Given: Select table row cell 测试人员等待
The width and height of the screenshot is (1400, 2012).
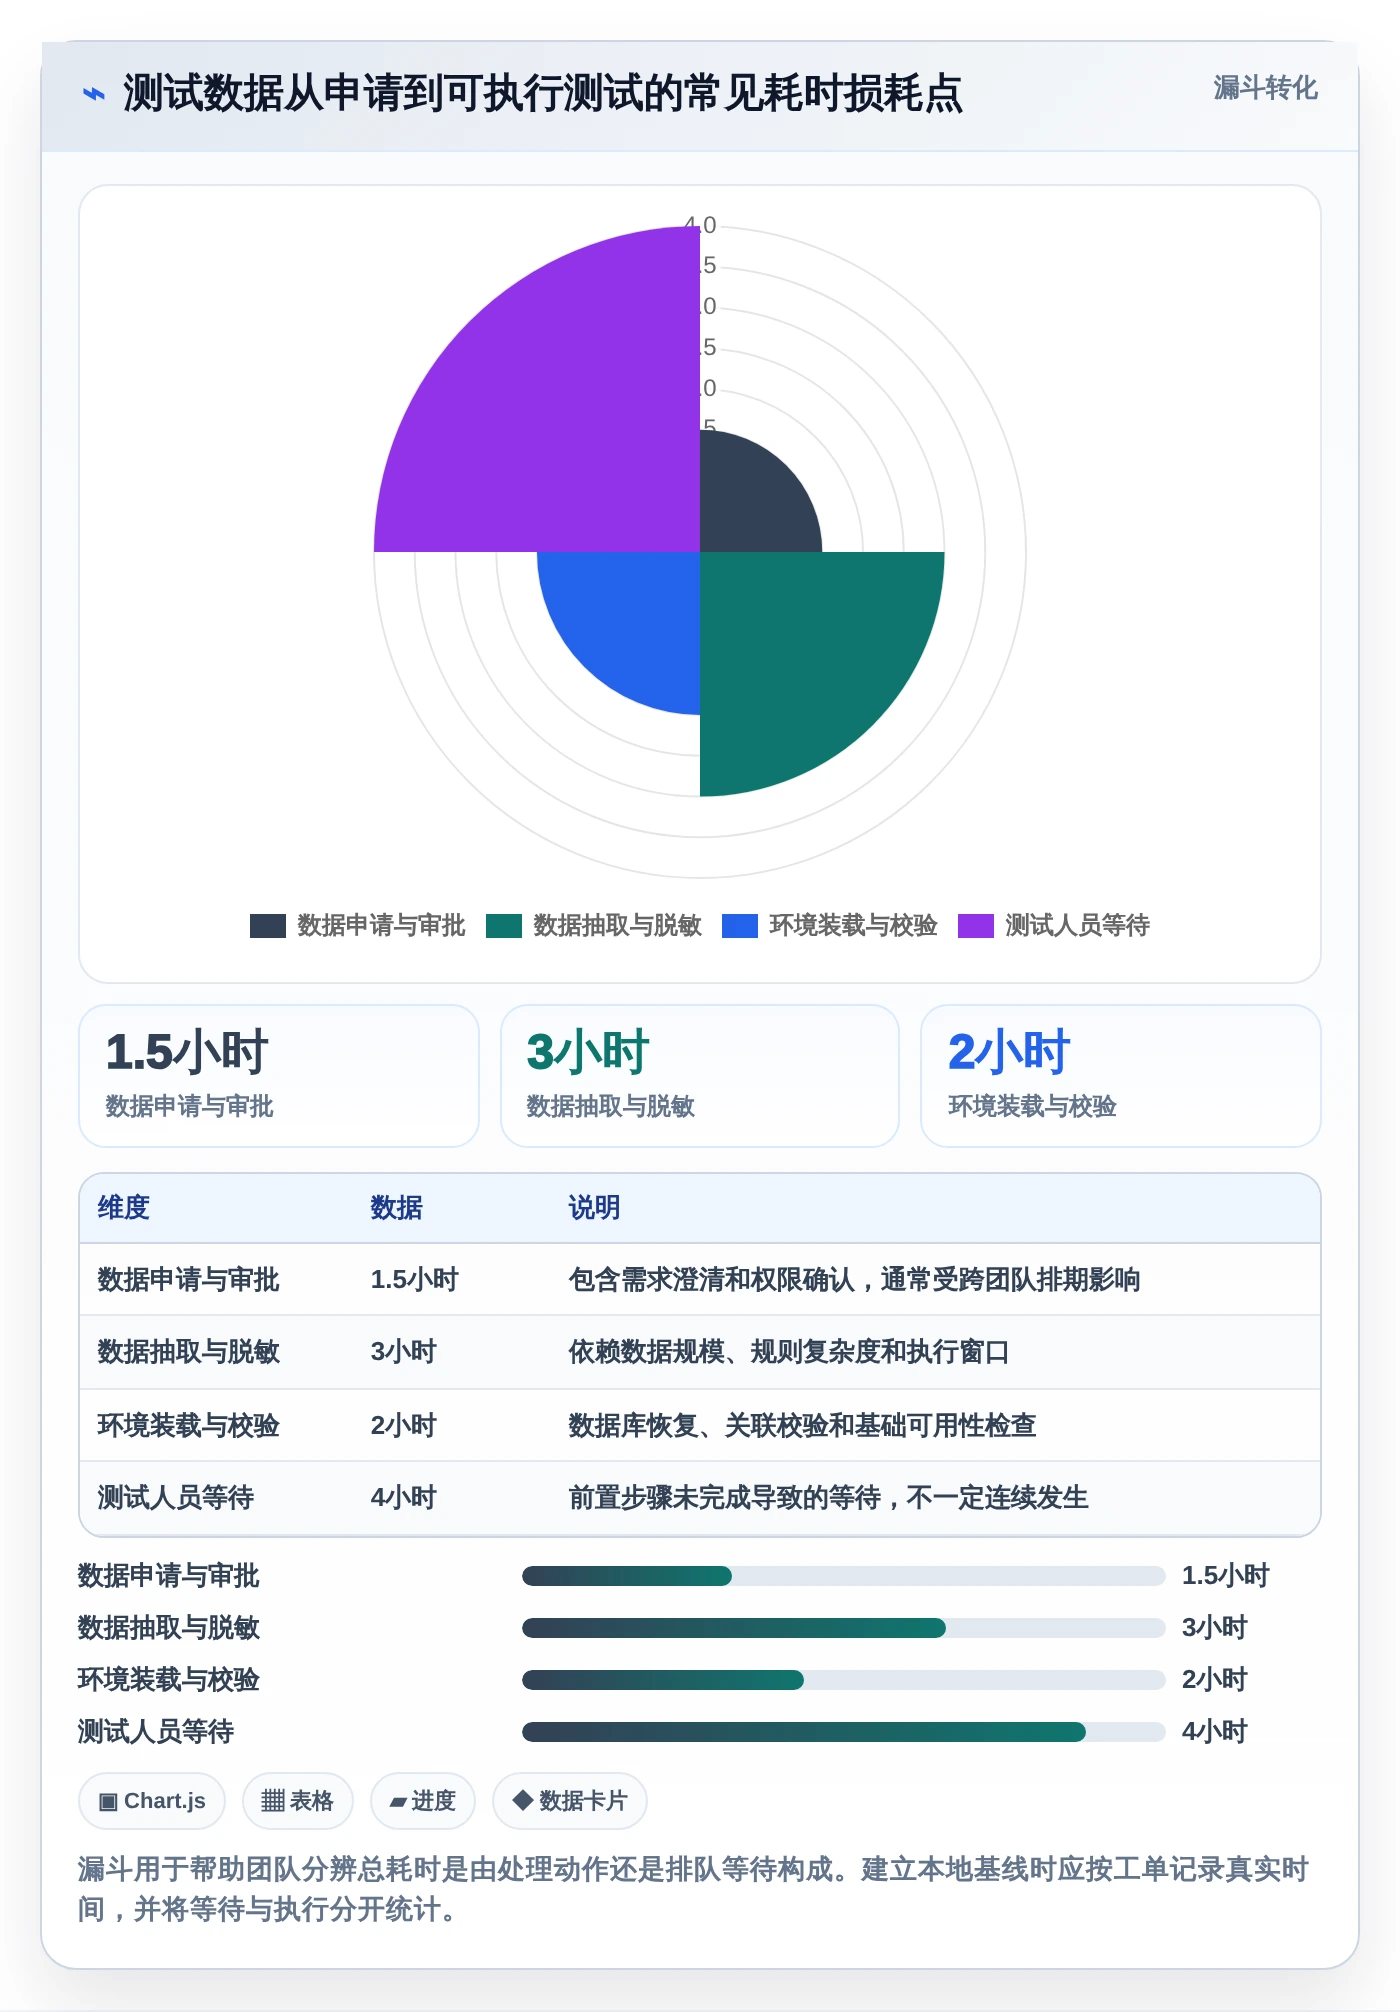Looking at the screenshot, I should tap(176, 1498).
